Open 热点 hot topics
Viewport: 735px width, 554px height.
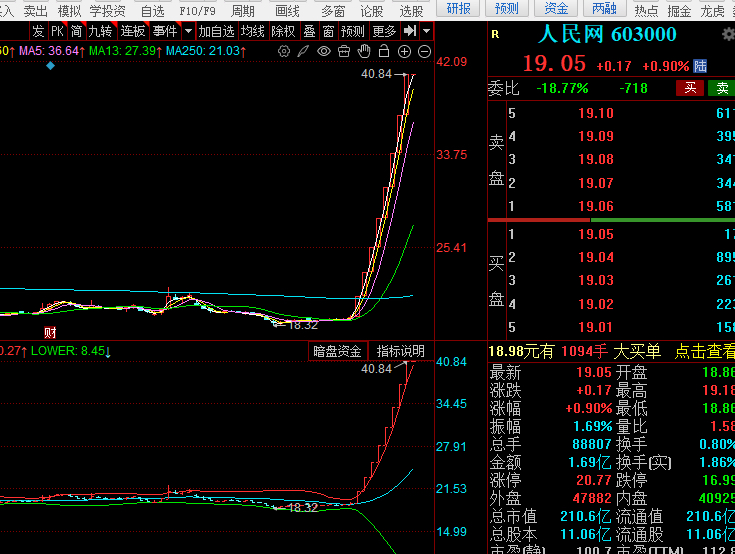[646, 10]
